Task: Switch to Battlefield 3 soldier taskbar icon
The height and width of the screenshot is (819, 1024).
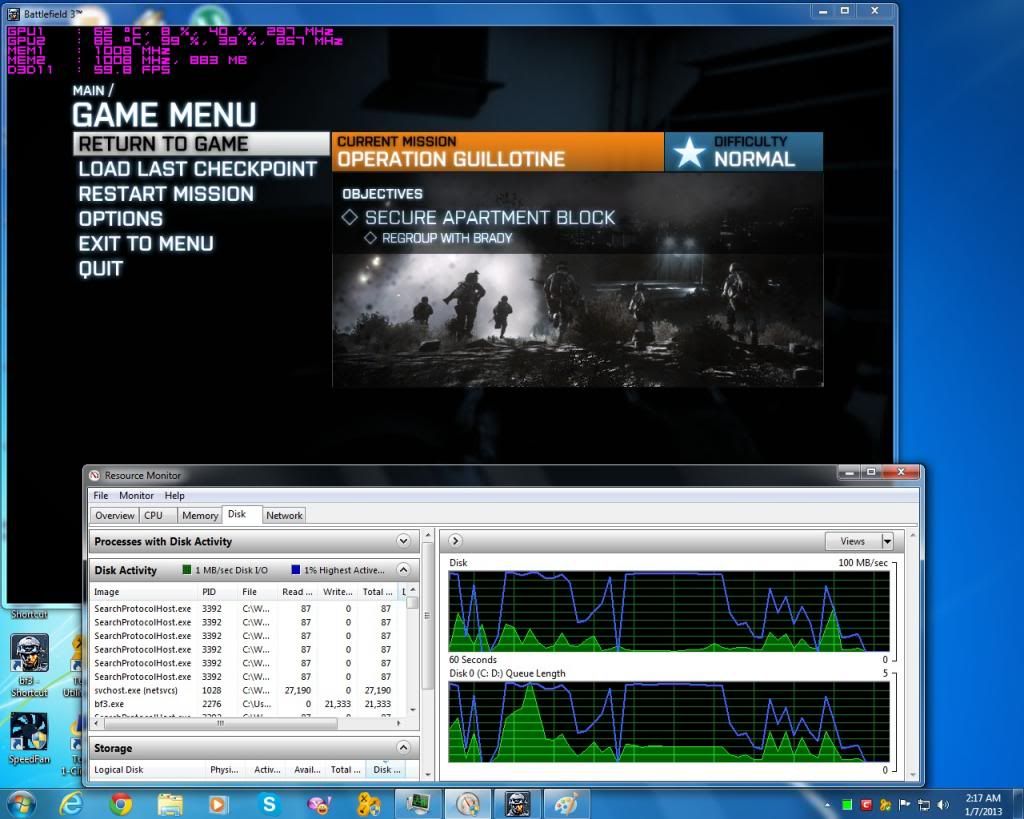Action: tap(517, 803)
